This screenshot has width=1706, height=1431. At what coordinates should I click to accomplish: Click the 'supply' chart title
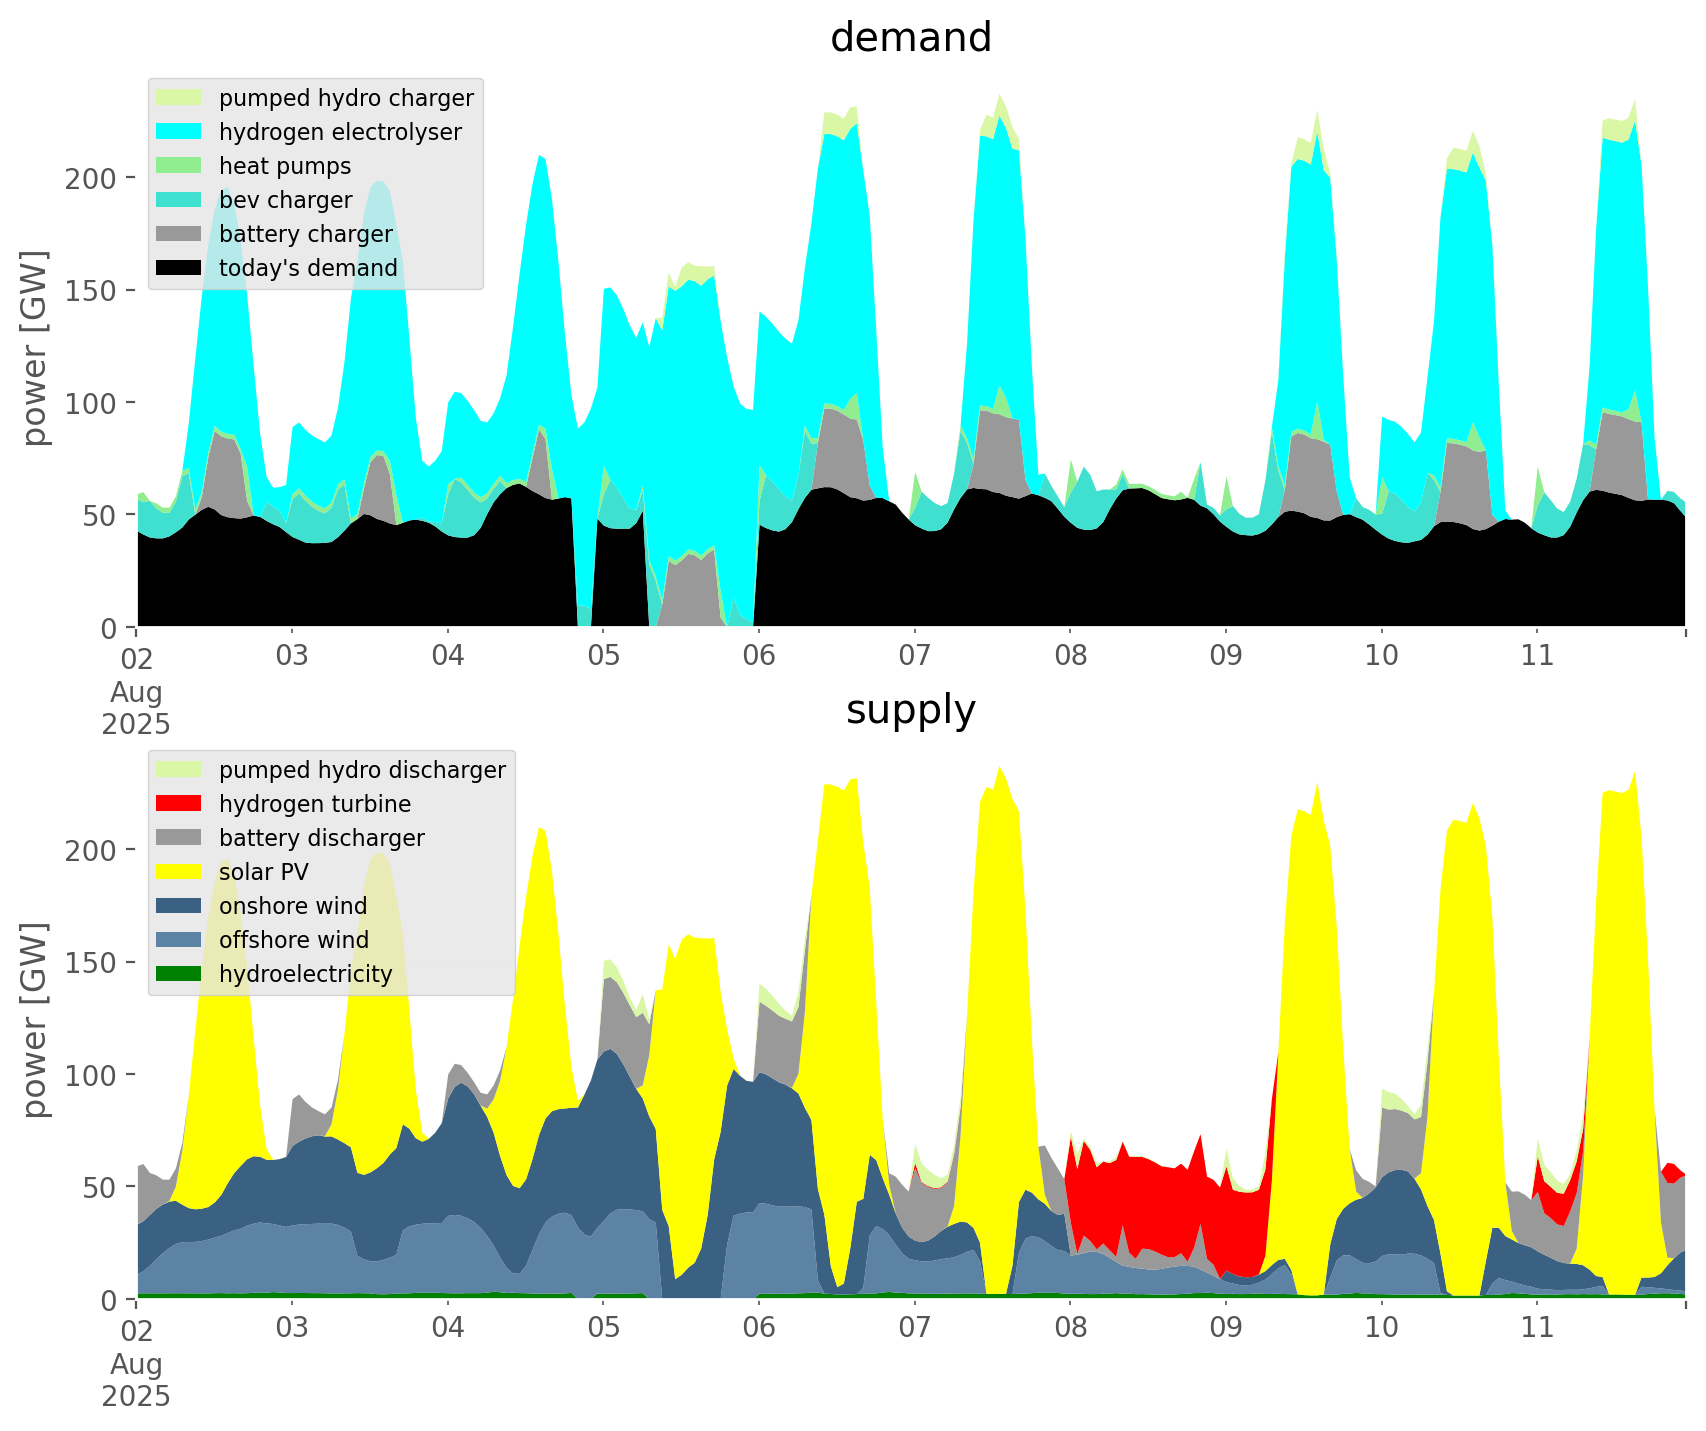[x=910, y=710]
